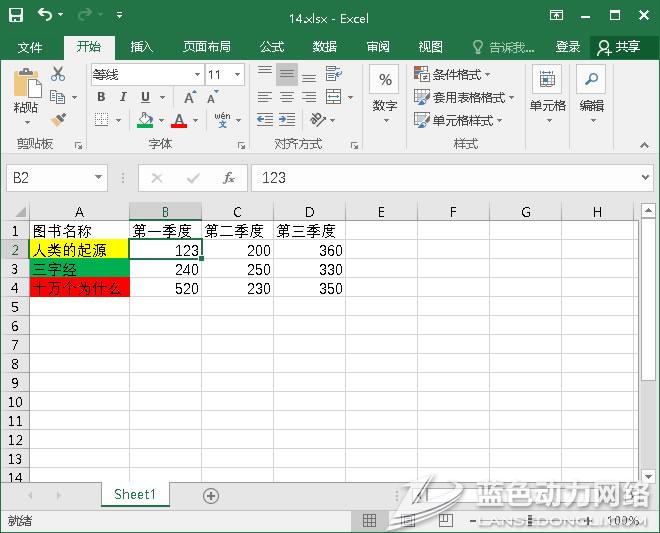Open the Quick Access Toolbar customize dropdown
660x533 pixels.
(x=120, y=15)
